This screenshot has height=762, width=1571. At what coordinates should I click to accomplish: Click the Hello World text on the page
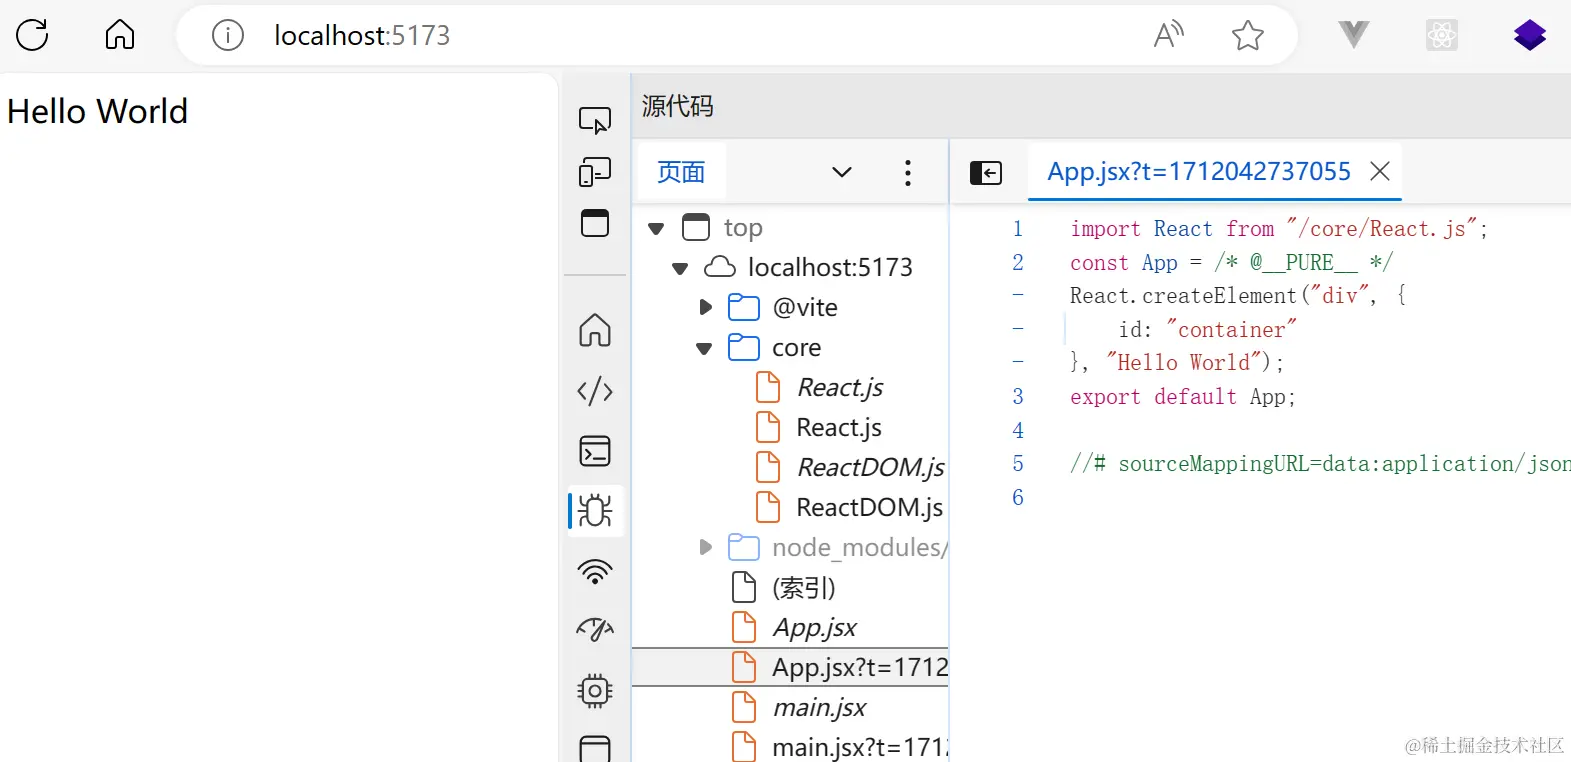(x=97, y=111)
